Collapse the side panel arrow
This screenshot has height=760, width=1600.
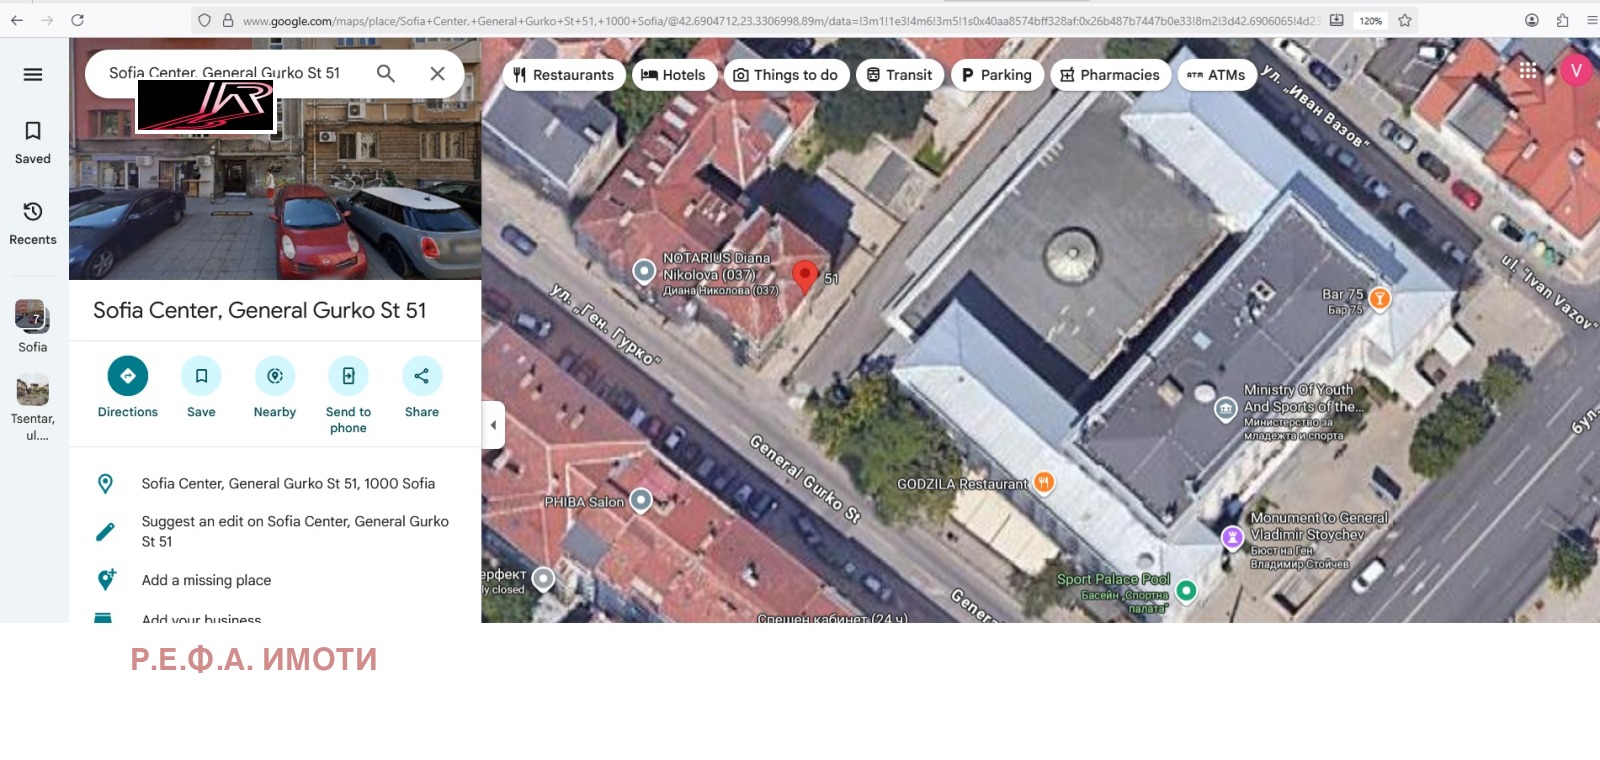(493, 425)
